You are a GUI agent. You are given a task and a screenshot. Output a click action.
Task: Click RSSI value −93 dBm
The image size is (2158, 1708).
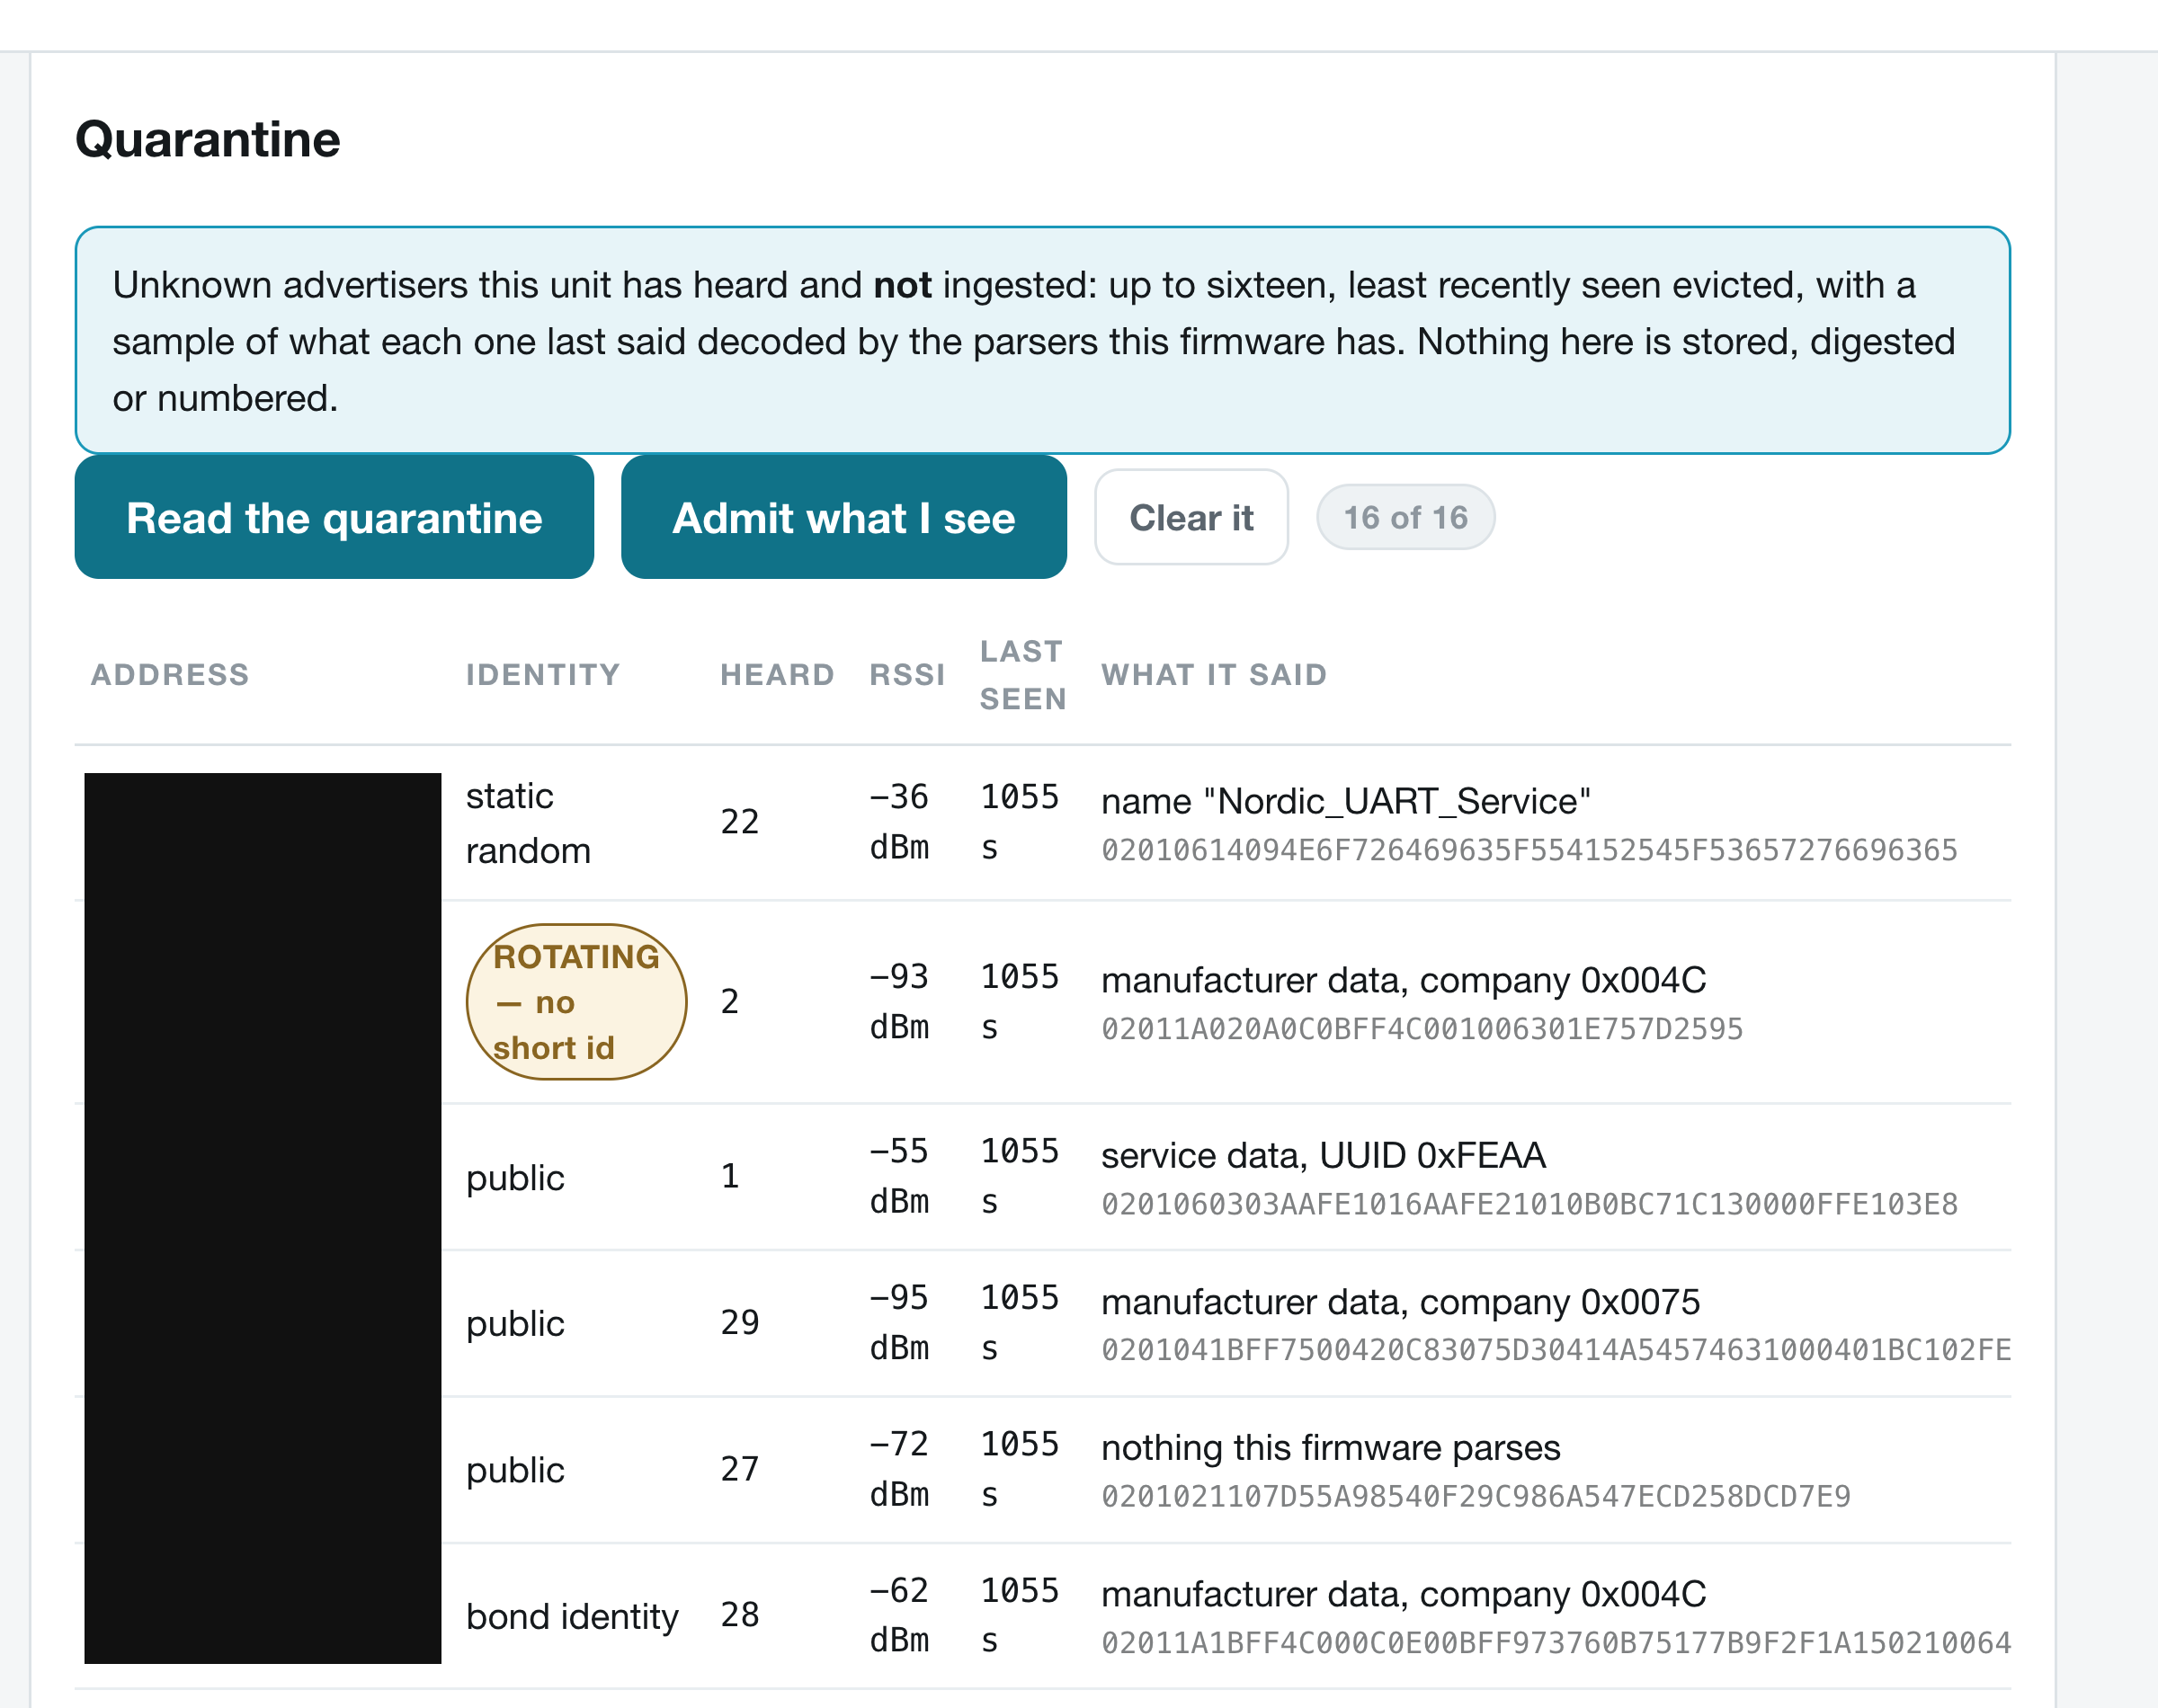[x=899, y=1002]
